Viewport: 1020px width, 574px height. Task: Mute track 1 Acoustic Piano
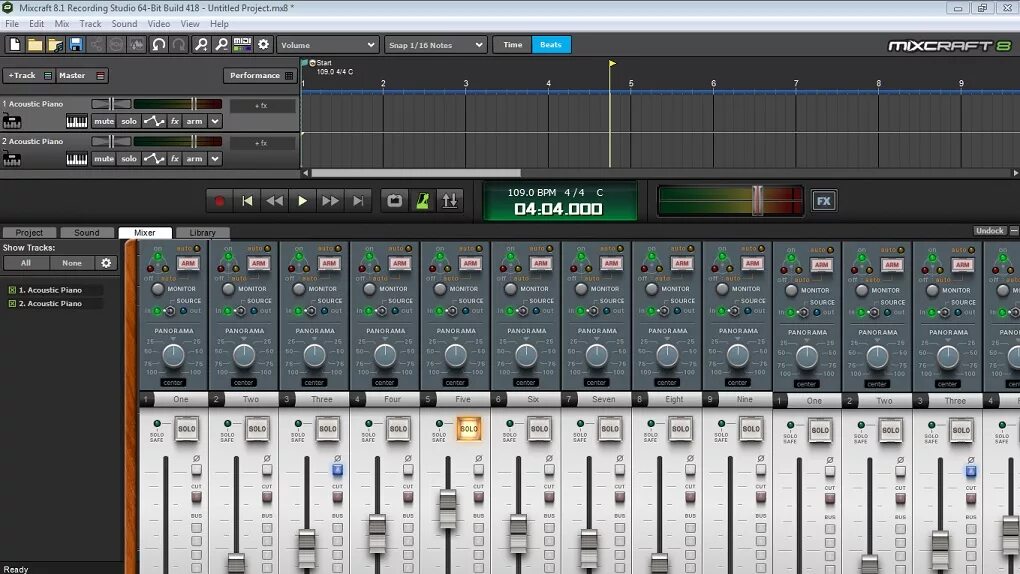coord(104,122)
